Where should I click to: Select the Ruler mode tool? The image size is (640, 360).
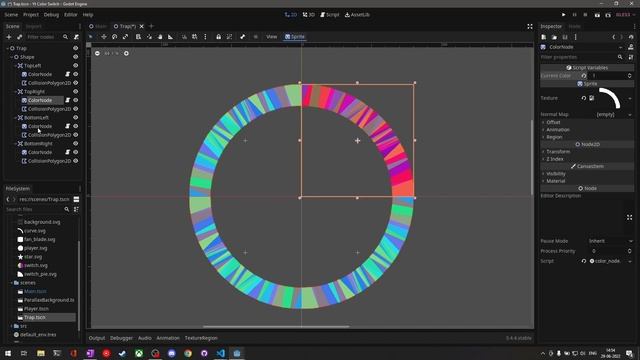(171, 37)
